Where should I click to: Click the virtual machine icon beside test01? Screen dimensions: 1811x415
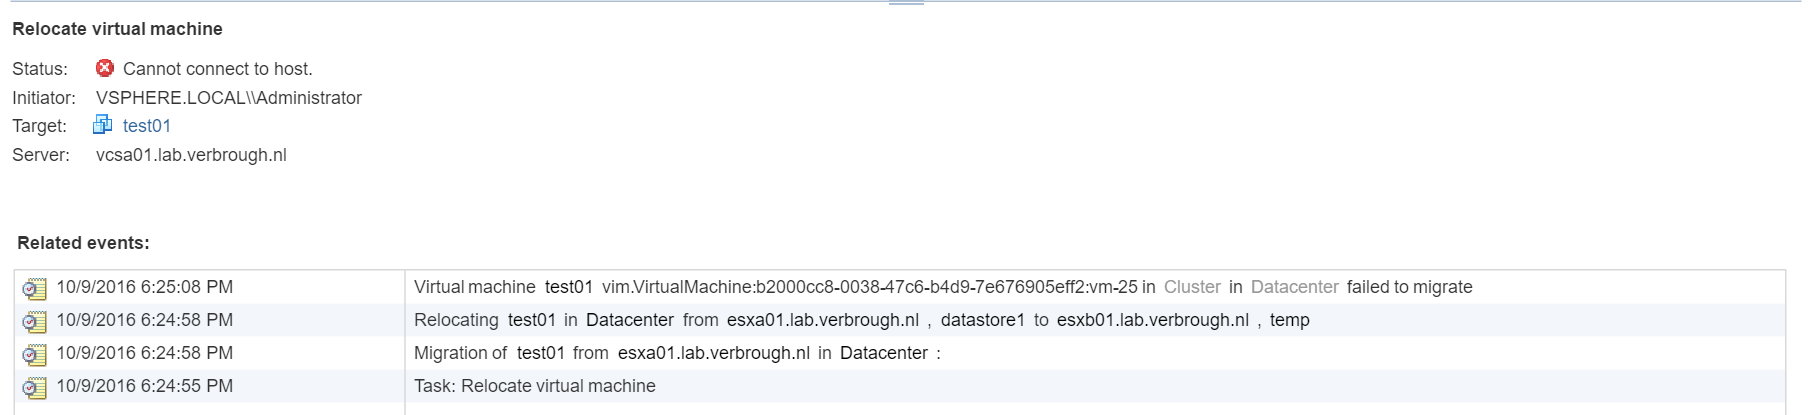click(x=102, y=125)
